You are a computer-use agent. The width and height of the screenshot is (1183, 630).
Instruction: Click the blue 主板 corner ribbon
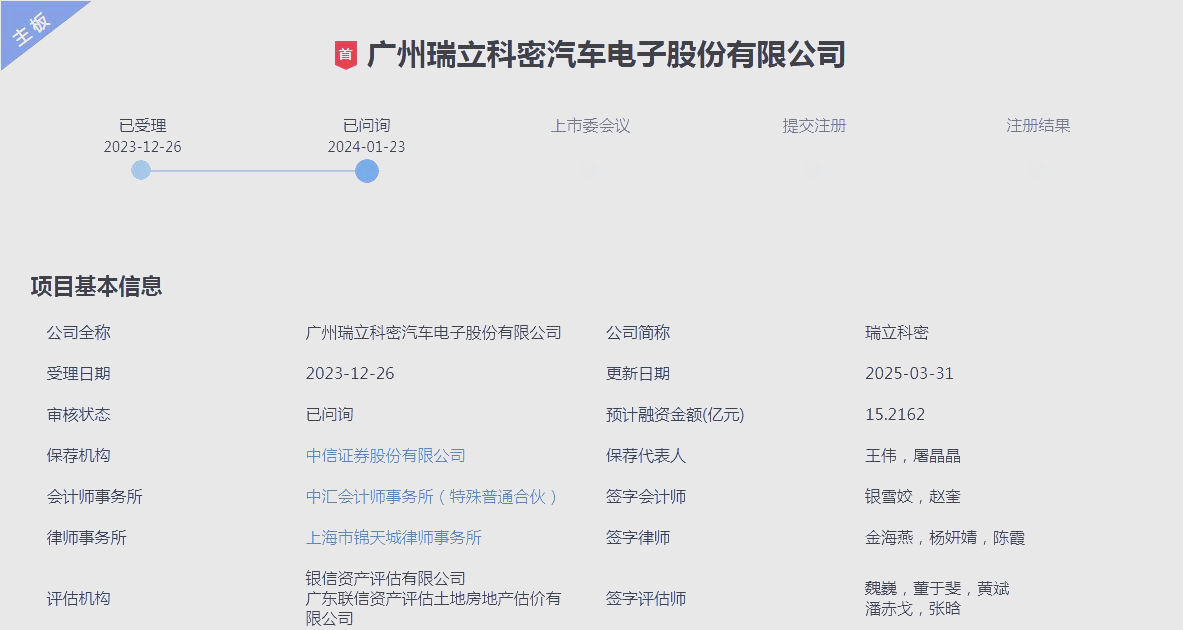[x=30, y=30]
